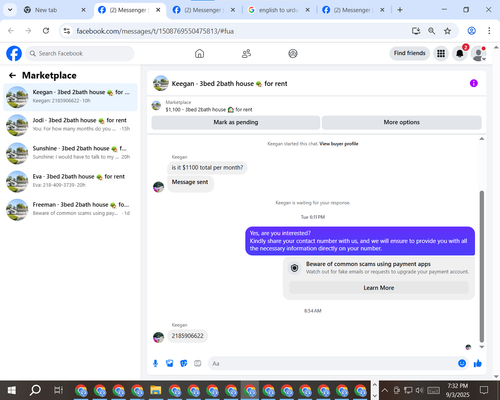Open the emoji picker in message box
The width and height of the screenshot is (500, 400).
[462, 363]
